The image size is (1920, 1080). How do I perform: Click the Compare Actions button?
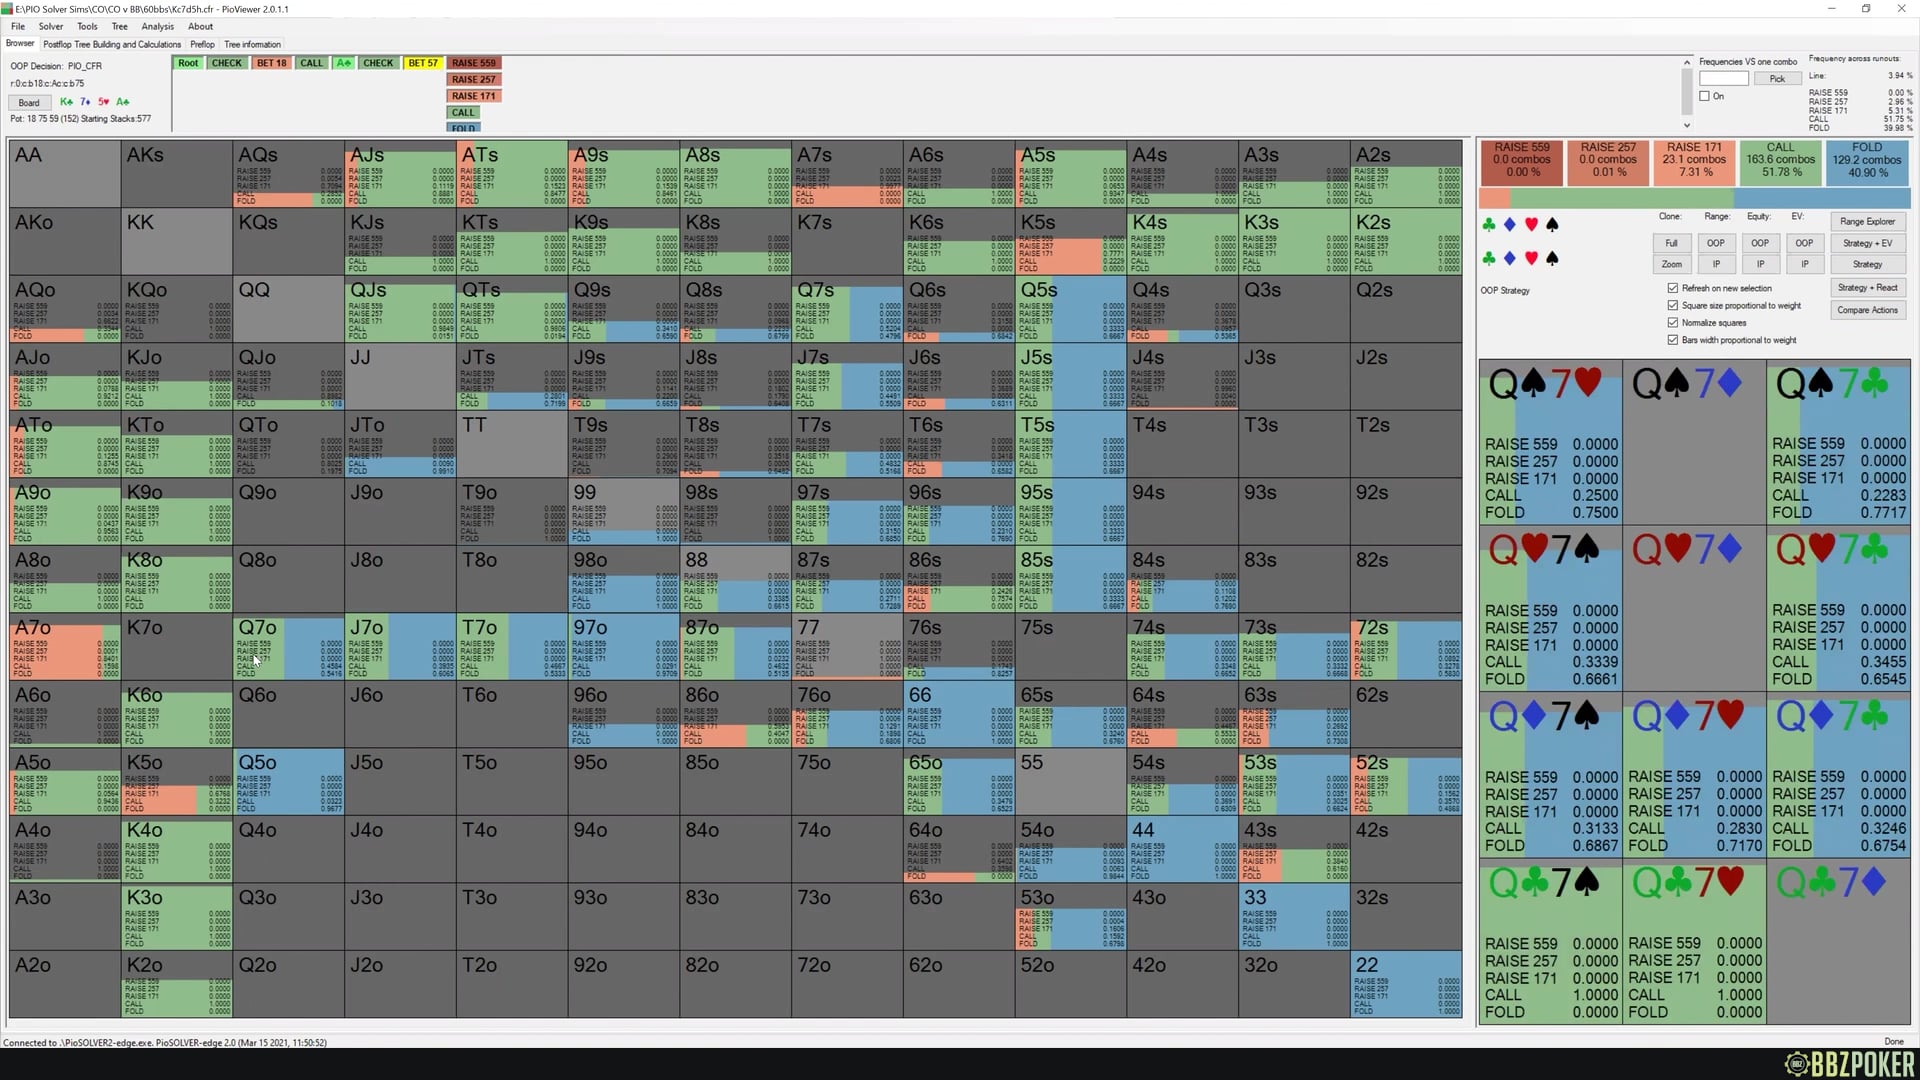pyautogui.click(x=1867, y=310)
